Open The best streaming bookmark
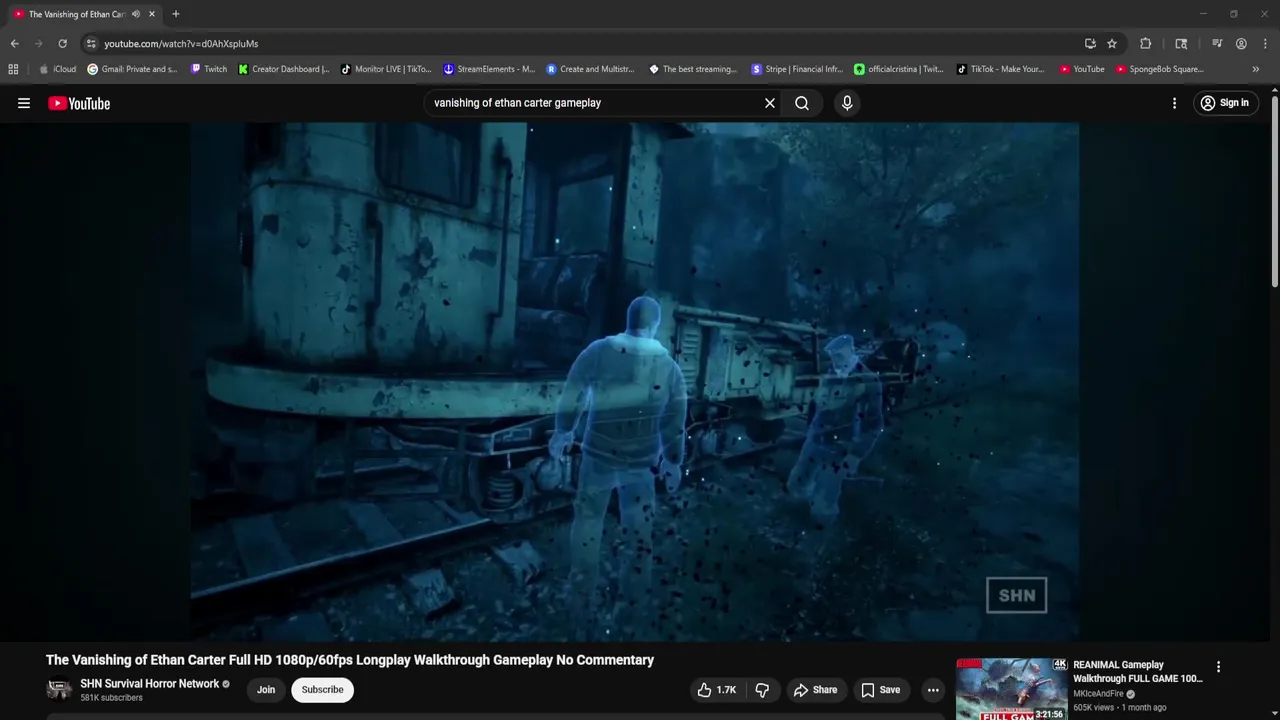Viewport: 1280px width, 720px height. [x=693, y=69]
